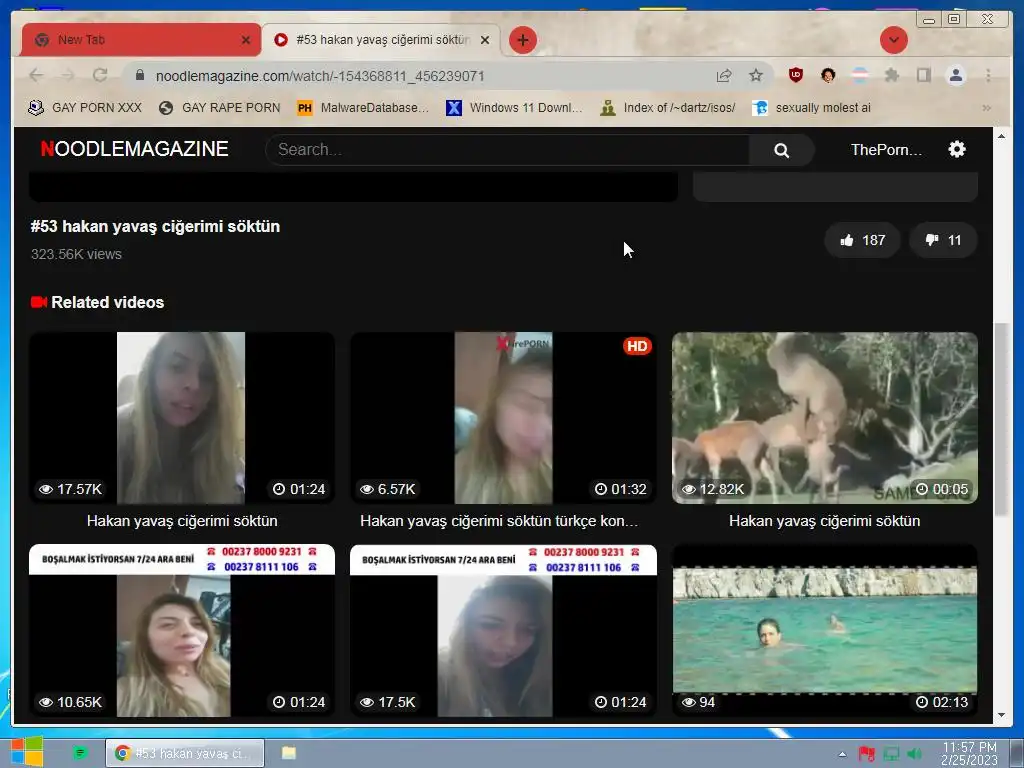
Task: Open the uBlock Origin extension
Action: (795, 75)
